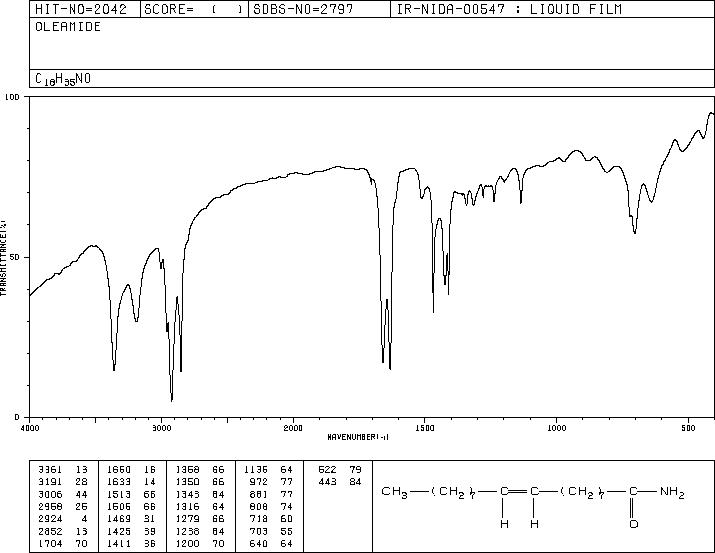Click the 100 label on transmittance axis

(x=12, y=97)
